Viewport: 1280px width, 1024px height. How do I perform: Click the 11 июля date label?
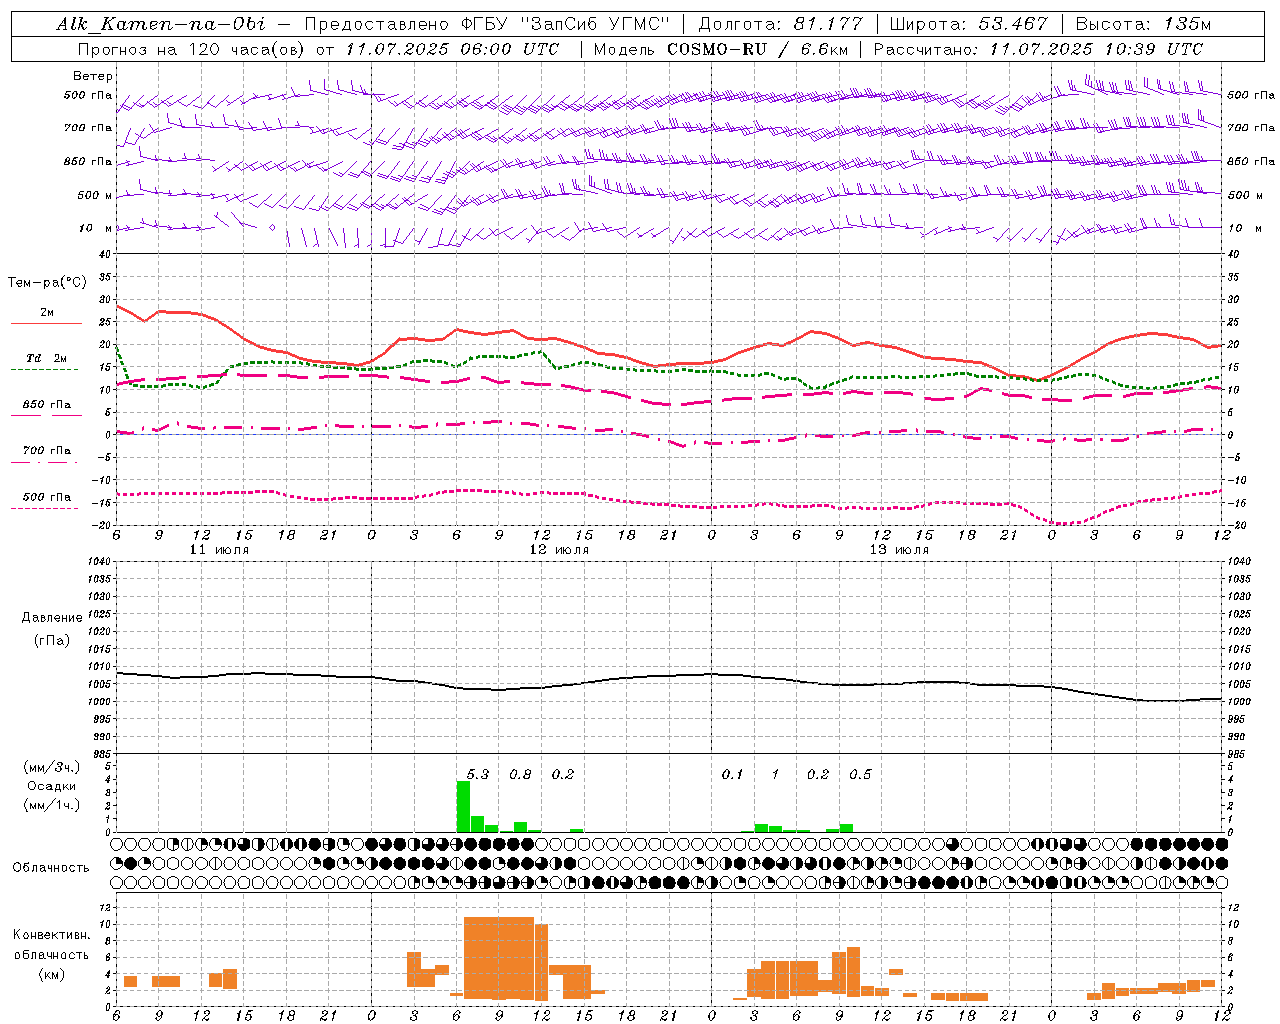[219, 550]
